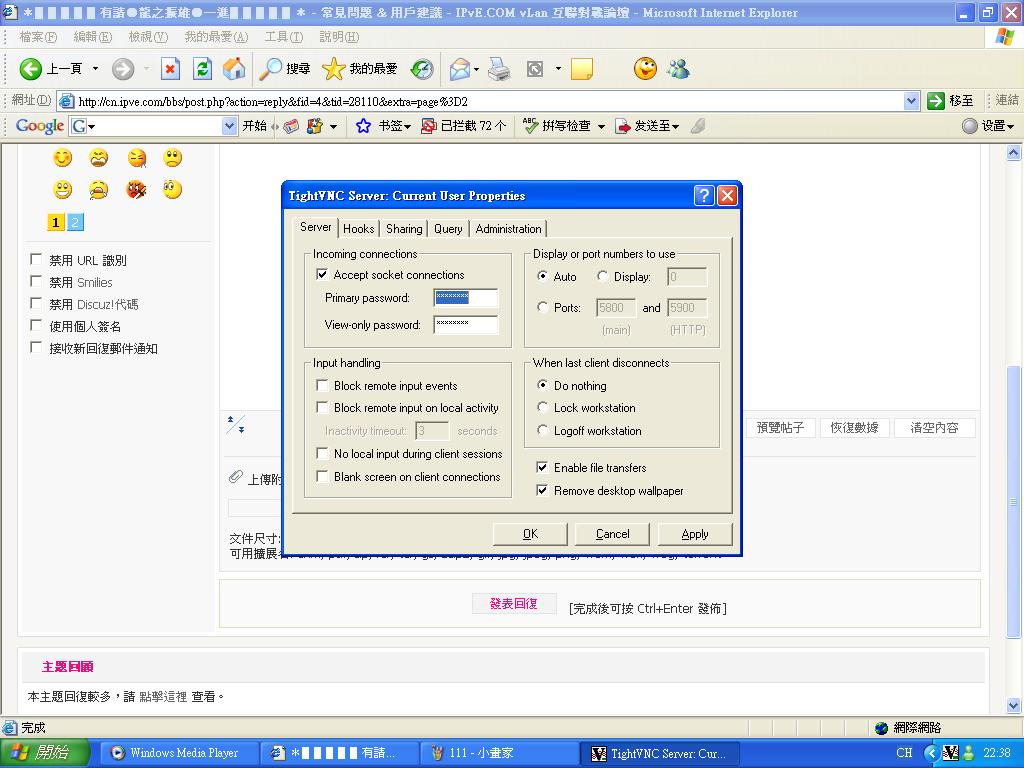
Task: Click the smiley face toolbar icon
Action: [x=645, y=69]
